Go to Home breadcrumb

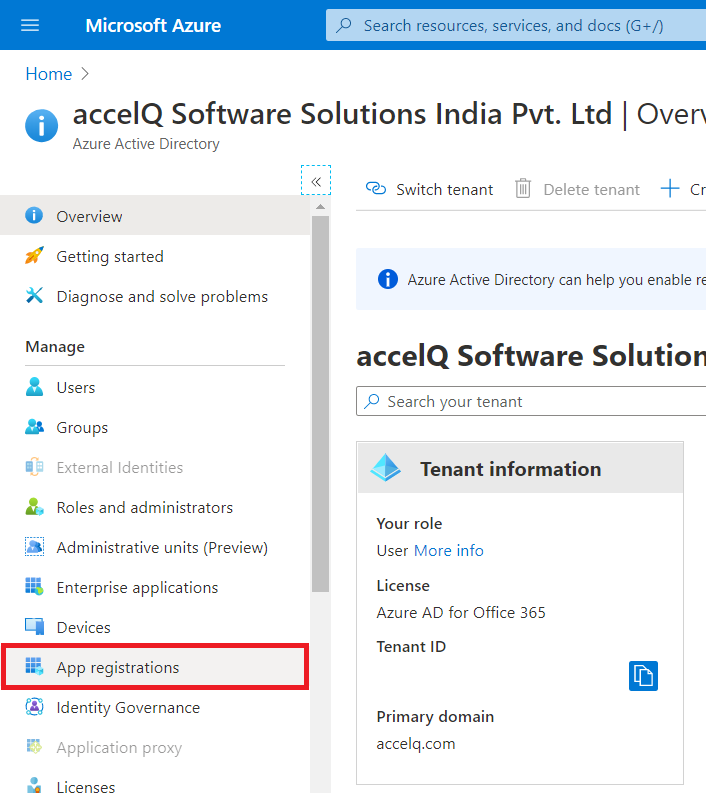pyautogui.click(x=49, y=74)
